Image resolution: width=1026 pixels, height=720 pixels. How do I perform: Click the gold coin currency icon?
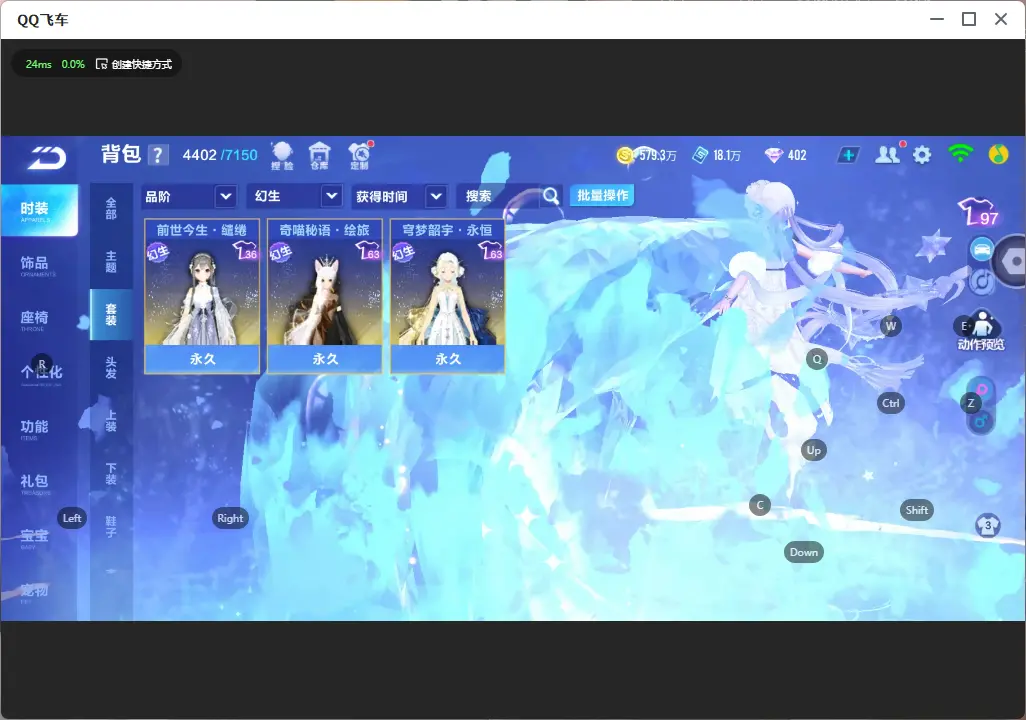click(625, 155)
